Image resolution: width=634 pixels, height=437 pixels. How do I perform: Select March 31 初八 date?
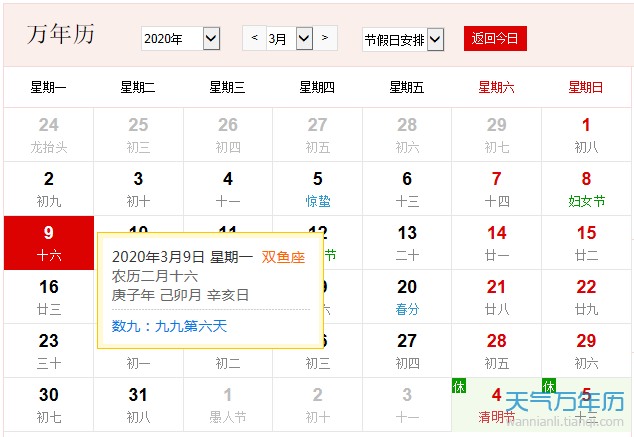click(138, 405)
